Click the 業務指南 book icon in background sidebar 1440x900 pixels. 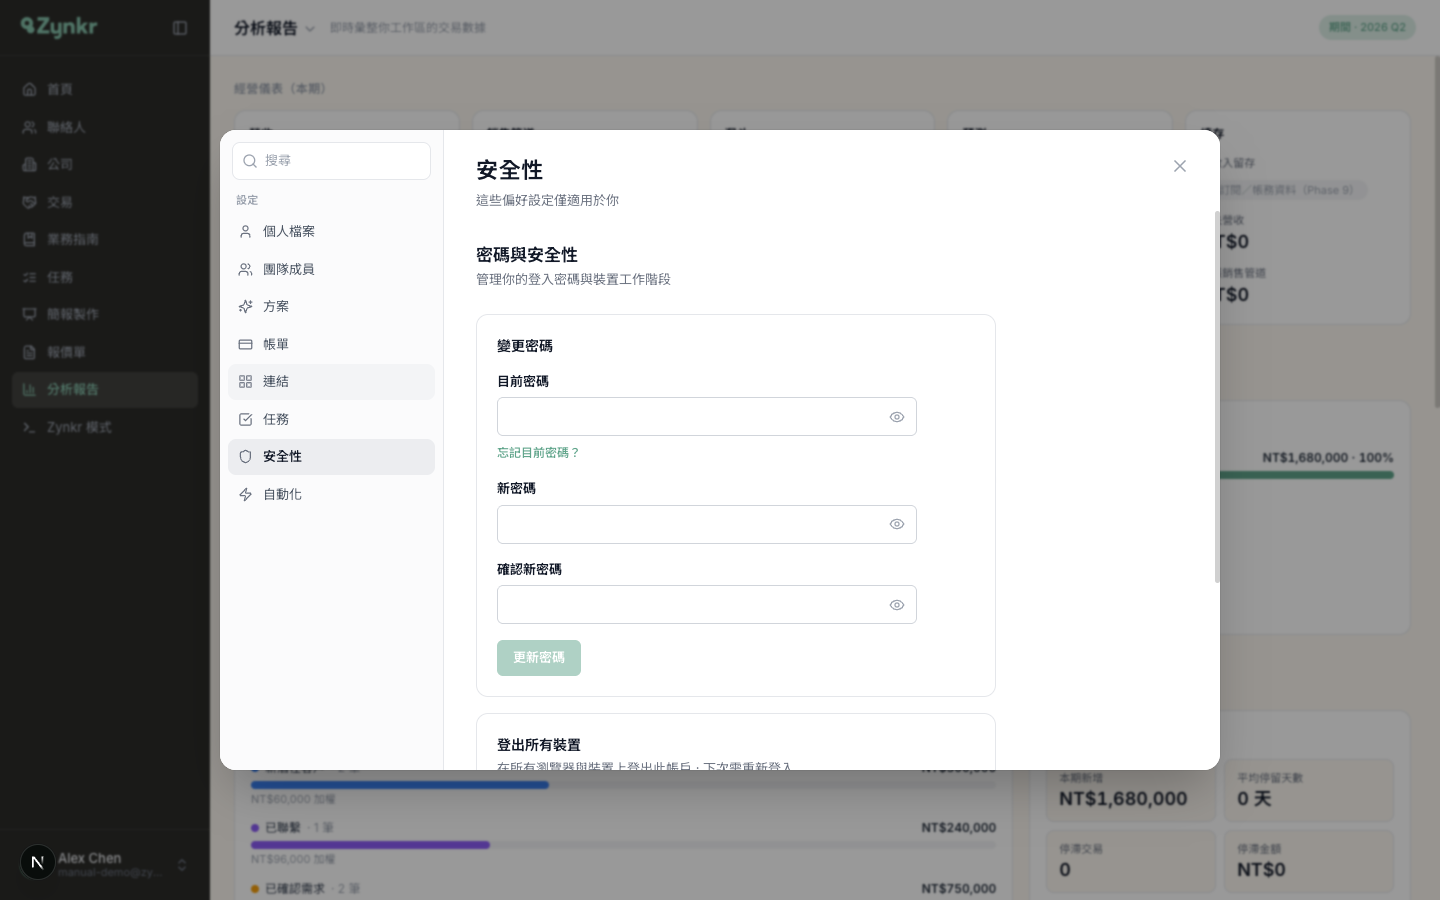pos(30,239)
